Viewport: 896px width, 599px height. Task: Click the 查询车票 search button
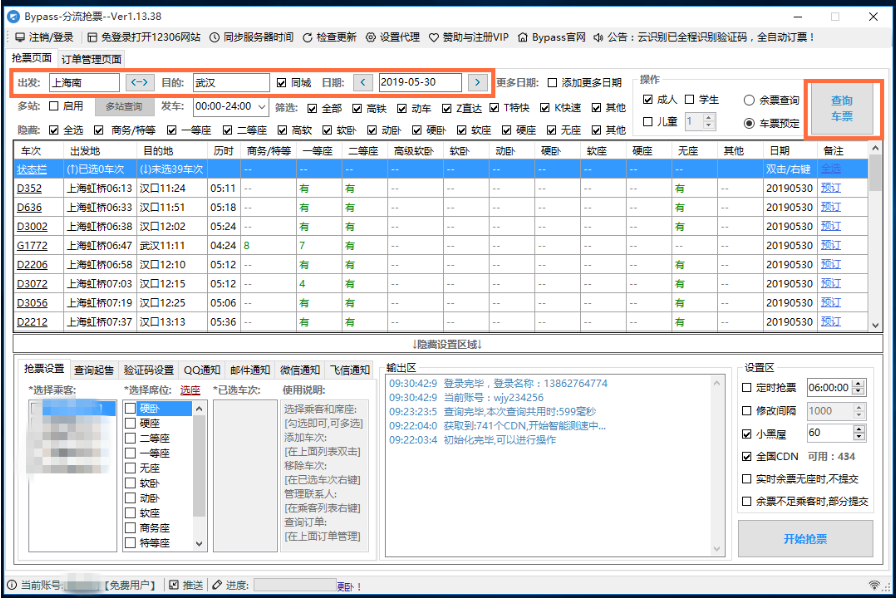point(841,108)
